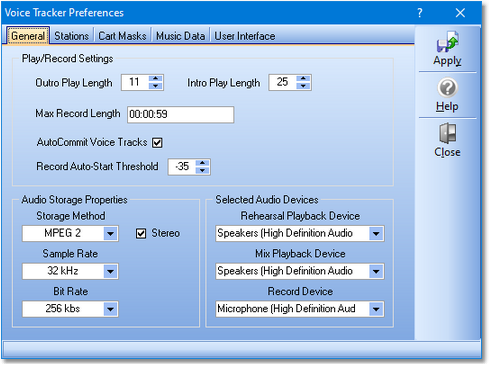
Task: Expand the Record Device dropdown
Action: point(376,309)
